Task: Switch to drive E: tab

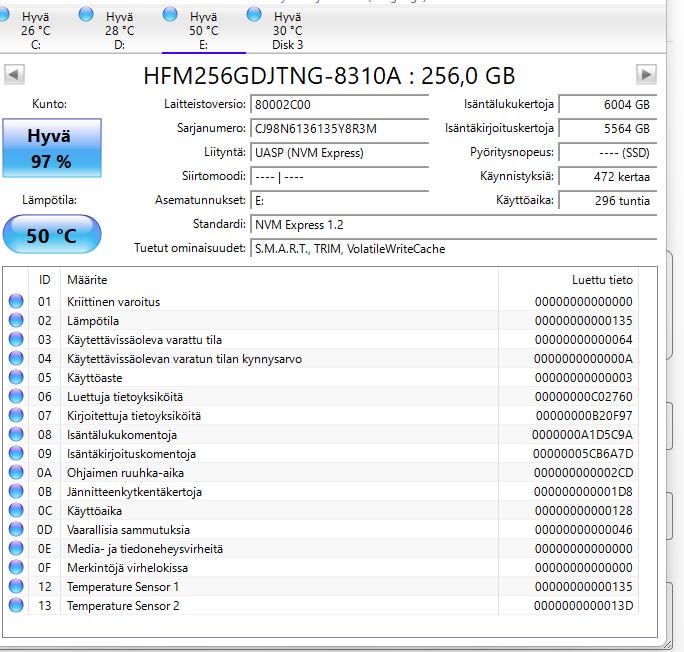Action: click(x=203, y=30)
